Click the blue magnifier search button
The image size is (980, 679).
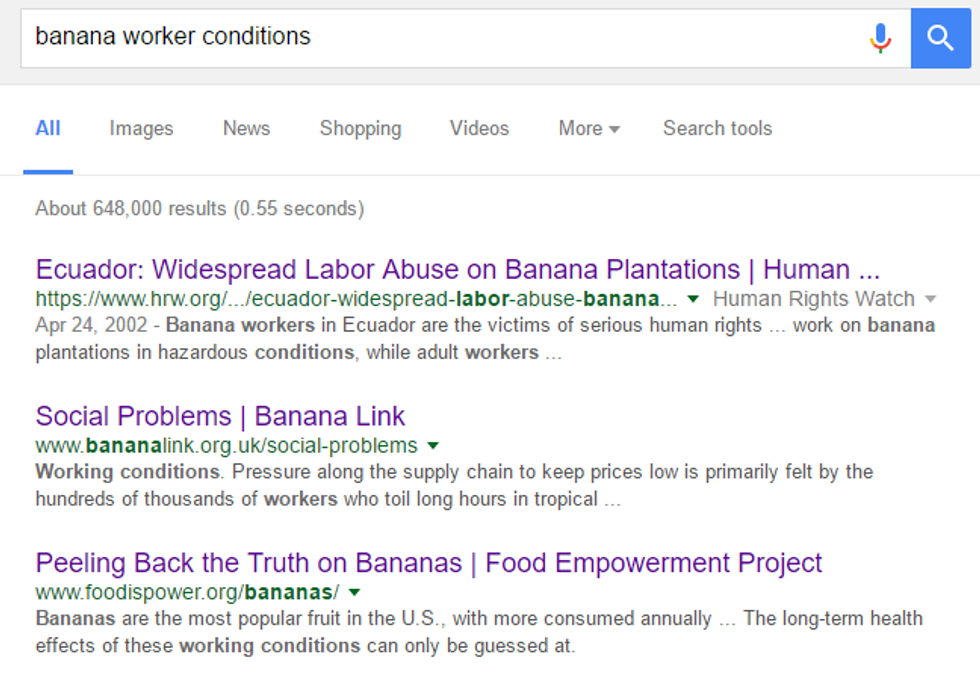tap(940, 38)
